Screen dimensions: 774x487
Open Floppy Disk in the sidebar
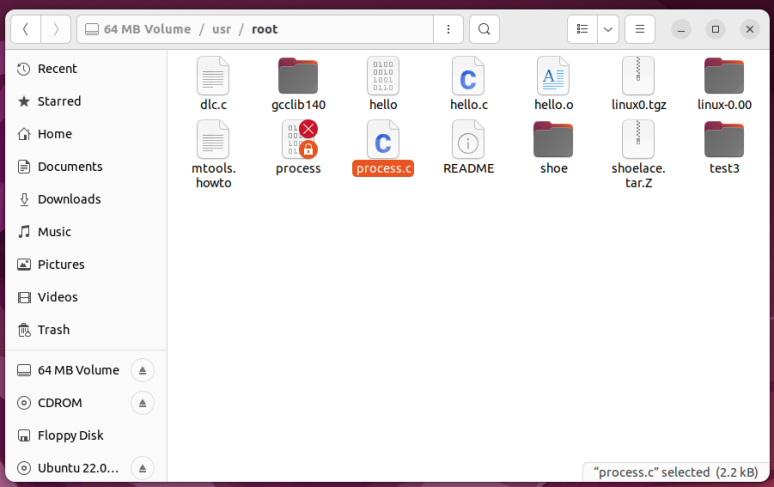pos(86,436)
